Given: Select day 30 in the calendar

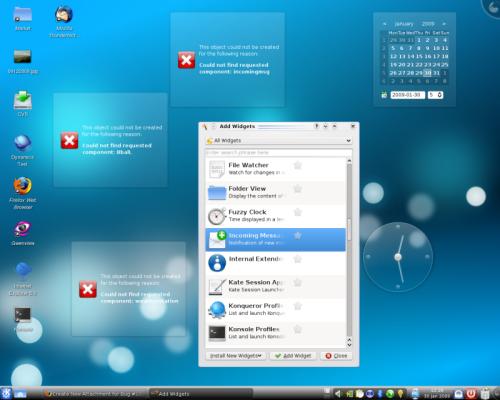Looking at the screenshot, I should tap(427, 73).
